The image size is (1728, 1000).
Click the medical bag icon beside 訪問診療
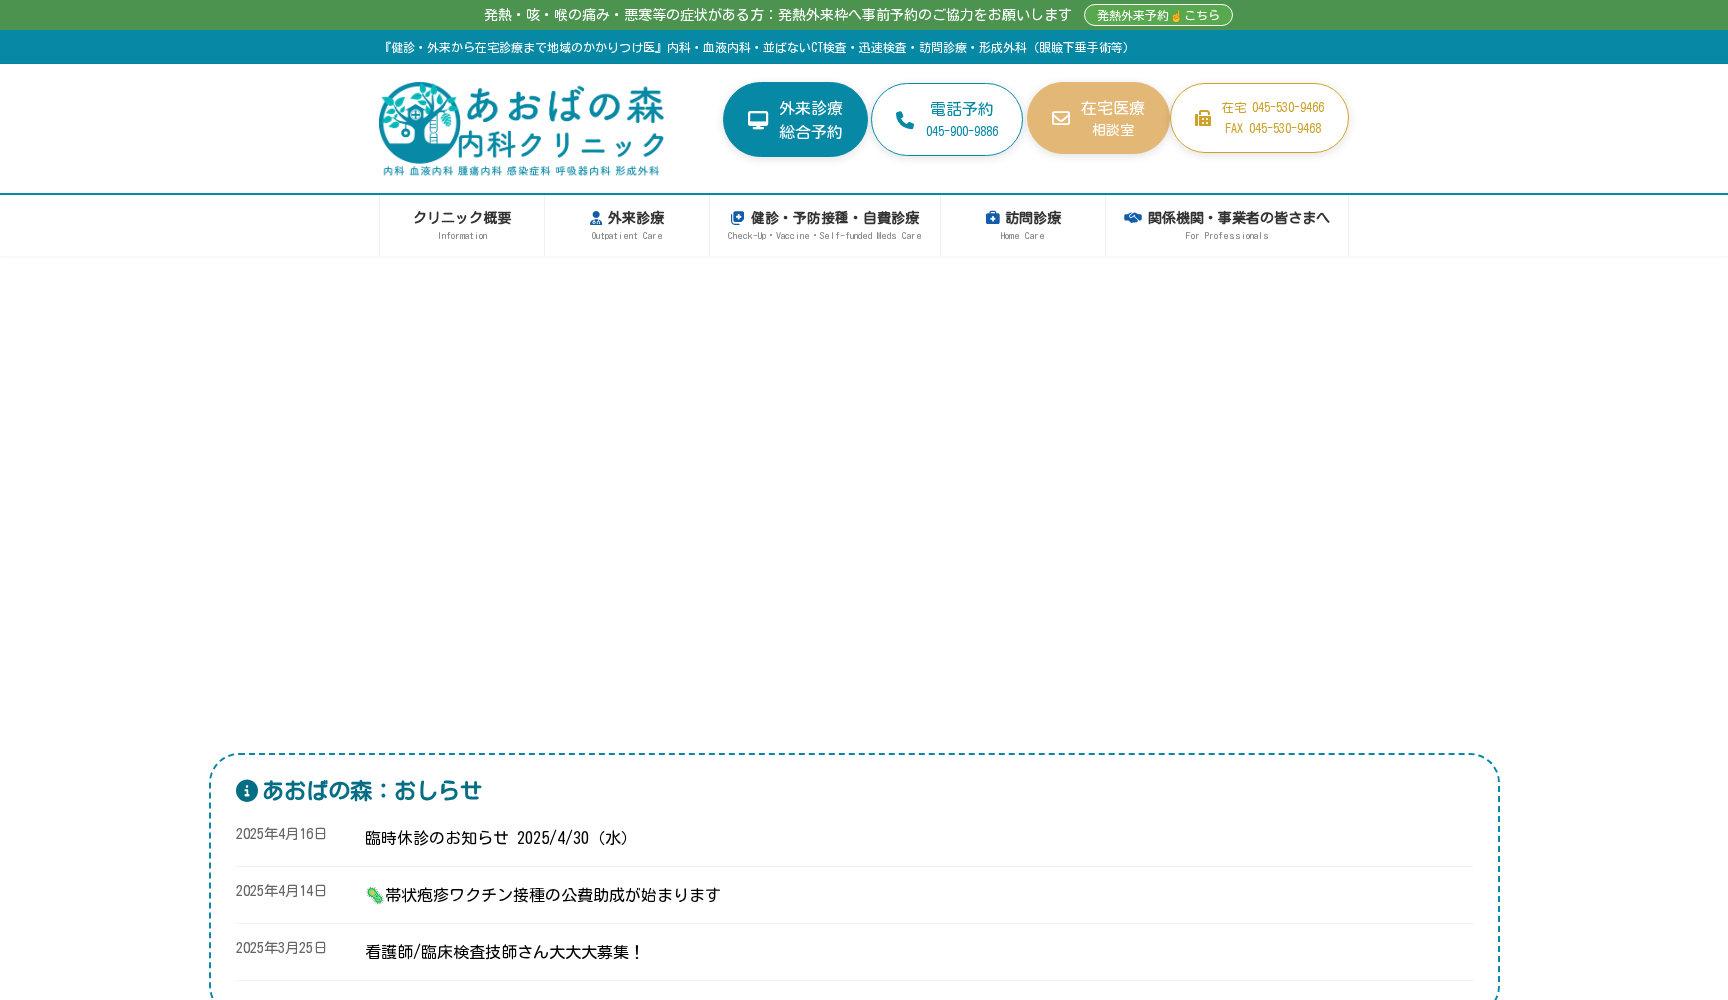pyautogui.click(x=993, y=218)
